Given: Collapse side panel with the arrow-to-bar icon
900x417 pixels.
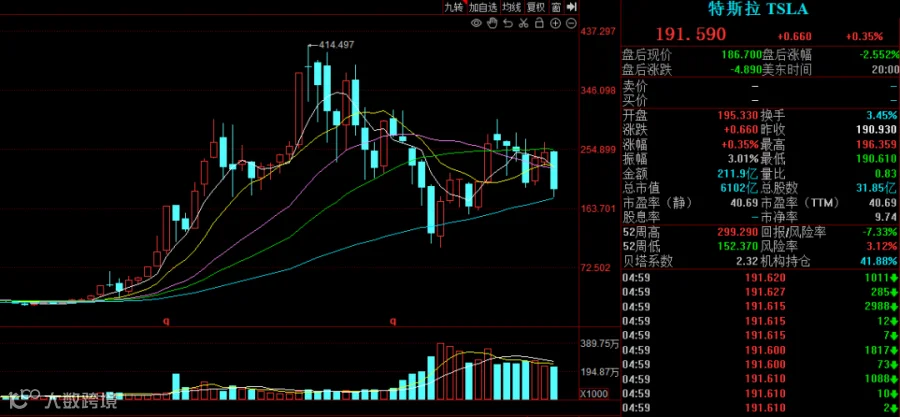Looking at the screenshot, I should [571, 7].
